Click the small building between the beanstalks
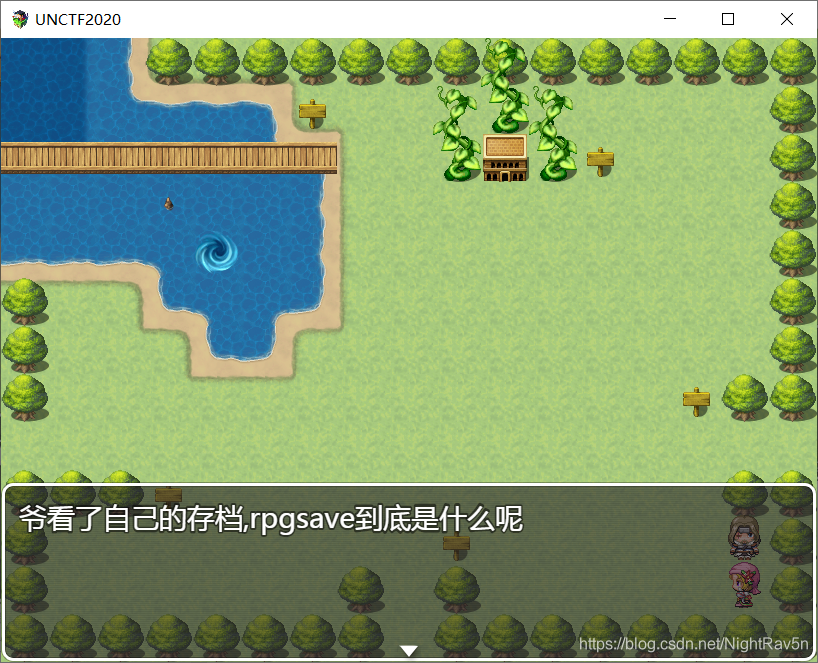Image resolution: width=818 pixels, height=663 pixels. (505, 158)
